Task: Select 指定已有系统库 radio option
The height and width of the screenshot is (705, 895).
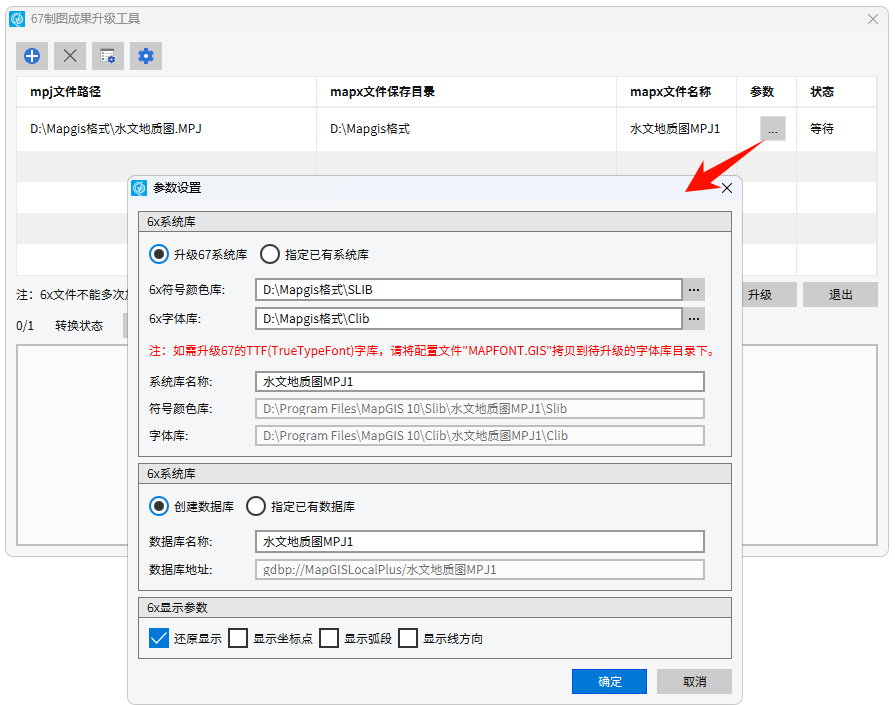Action: (x=270, y=254)
